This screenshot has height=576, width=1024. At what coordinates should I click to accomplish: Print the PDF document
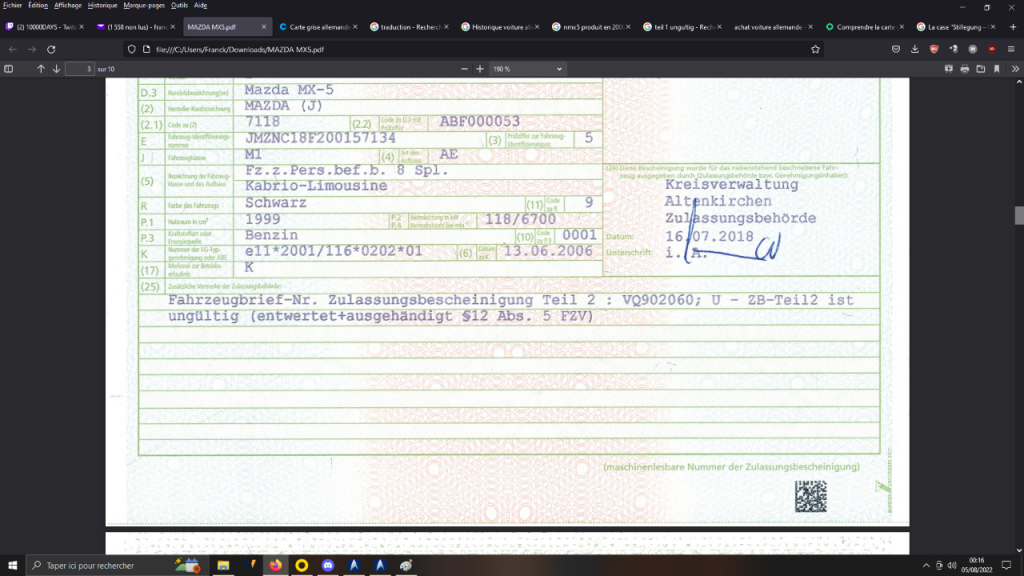[965, 69]
